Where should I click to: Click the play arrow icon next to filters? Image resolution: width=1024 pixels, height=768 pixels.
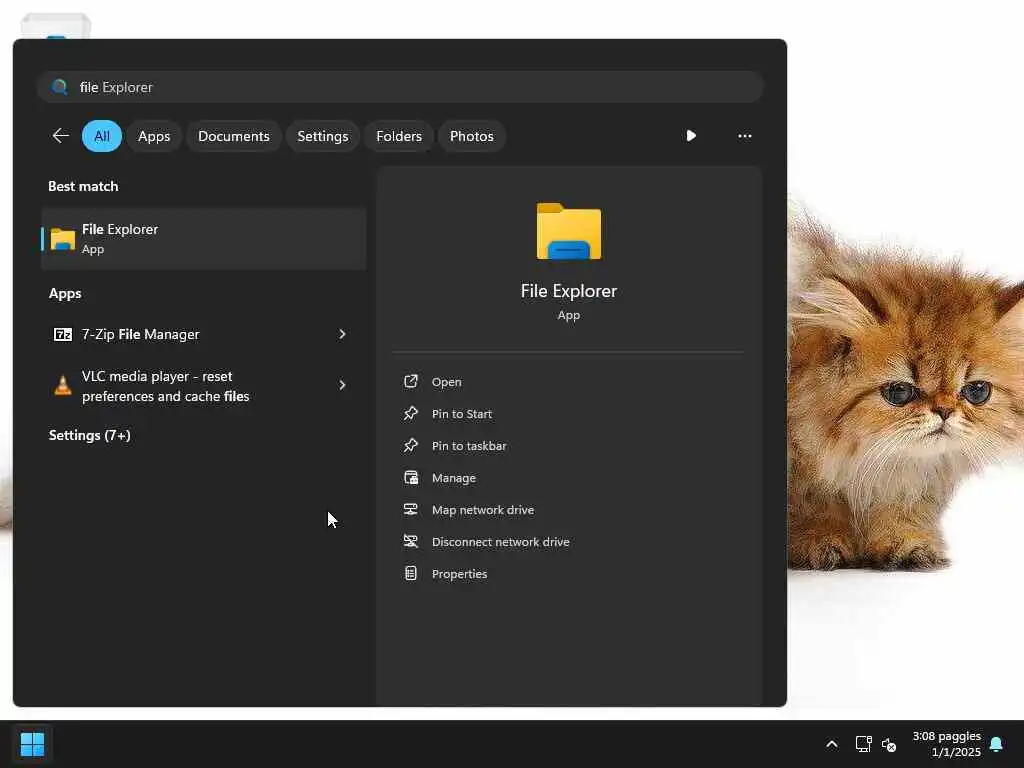tap(691, 136)
